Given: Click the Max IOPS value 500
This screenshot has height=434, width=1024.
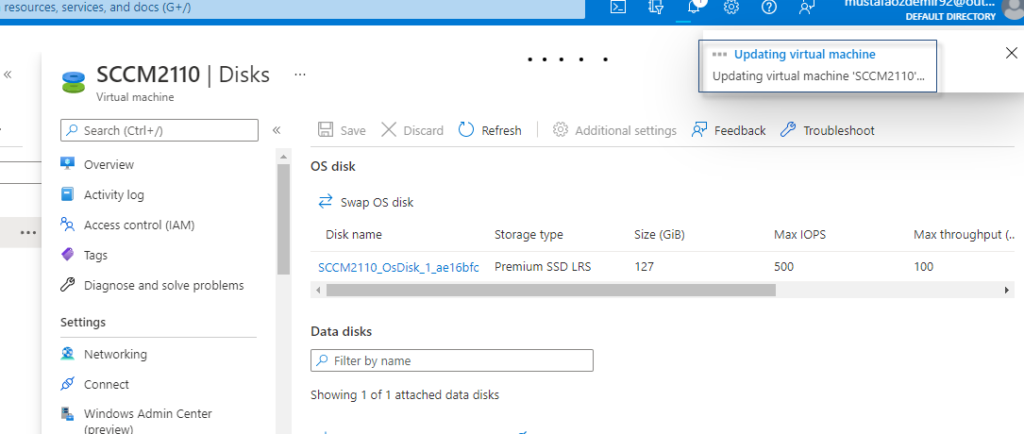Looking at the screenshot, I should (x=784, y=266).
